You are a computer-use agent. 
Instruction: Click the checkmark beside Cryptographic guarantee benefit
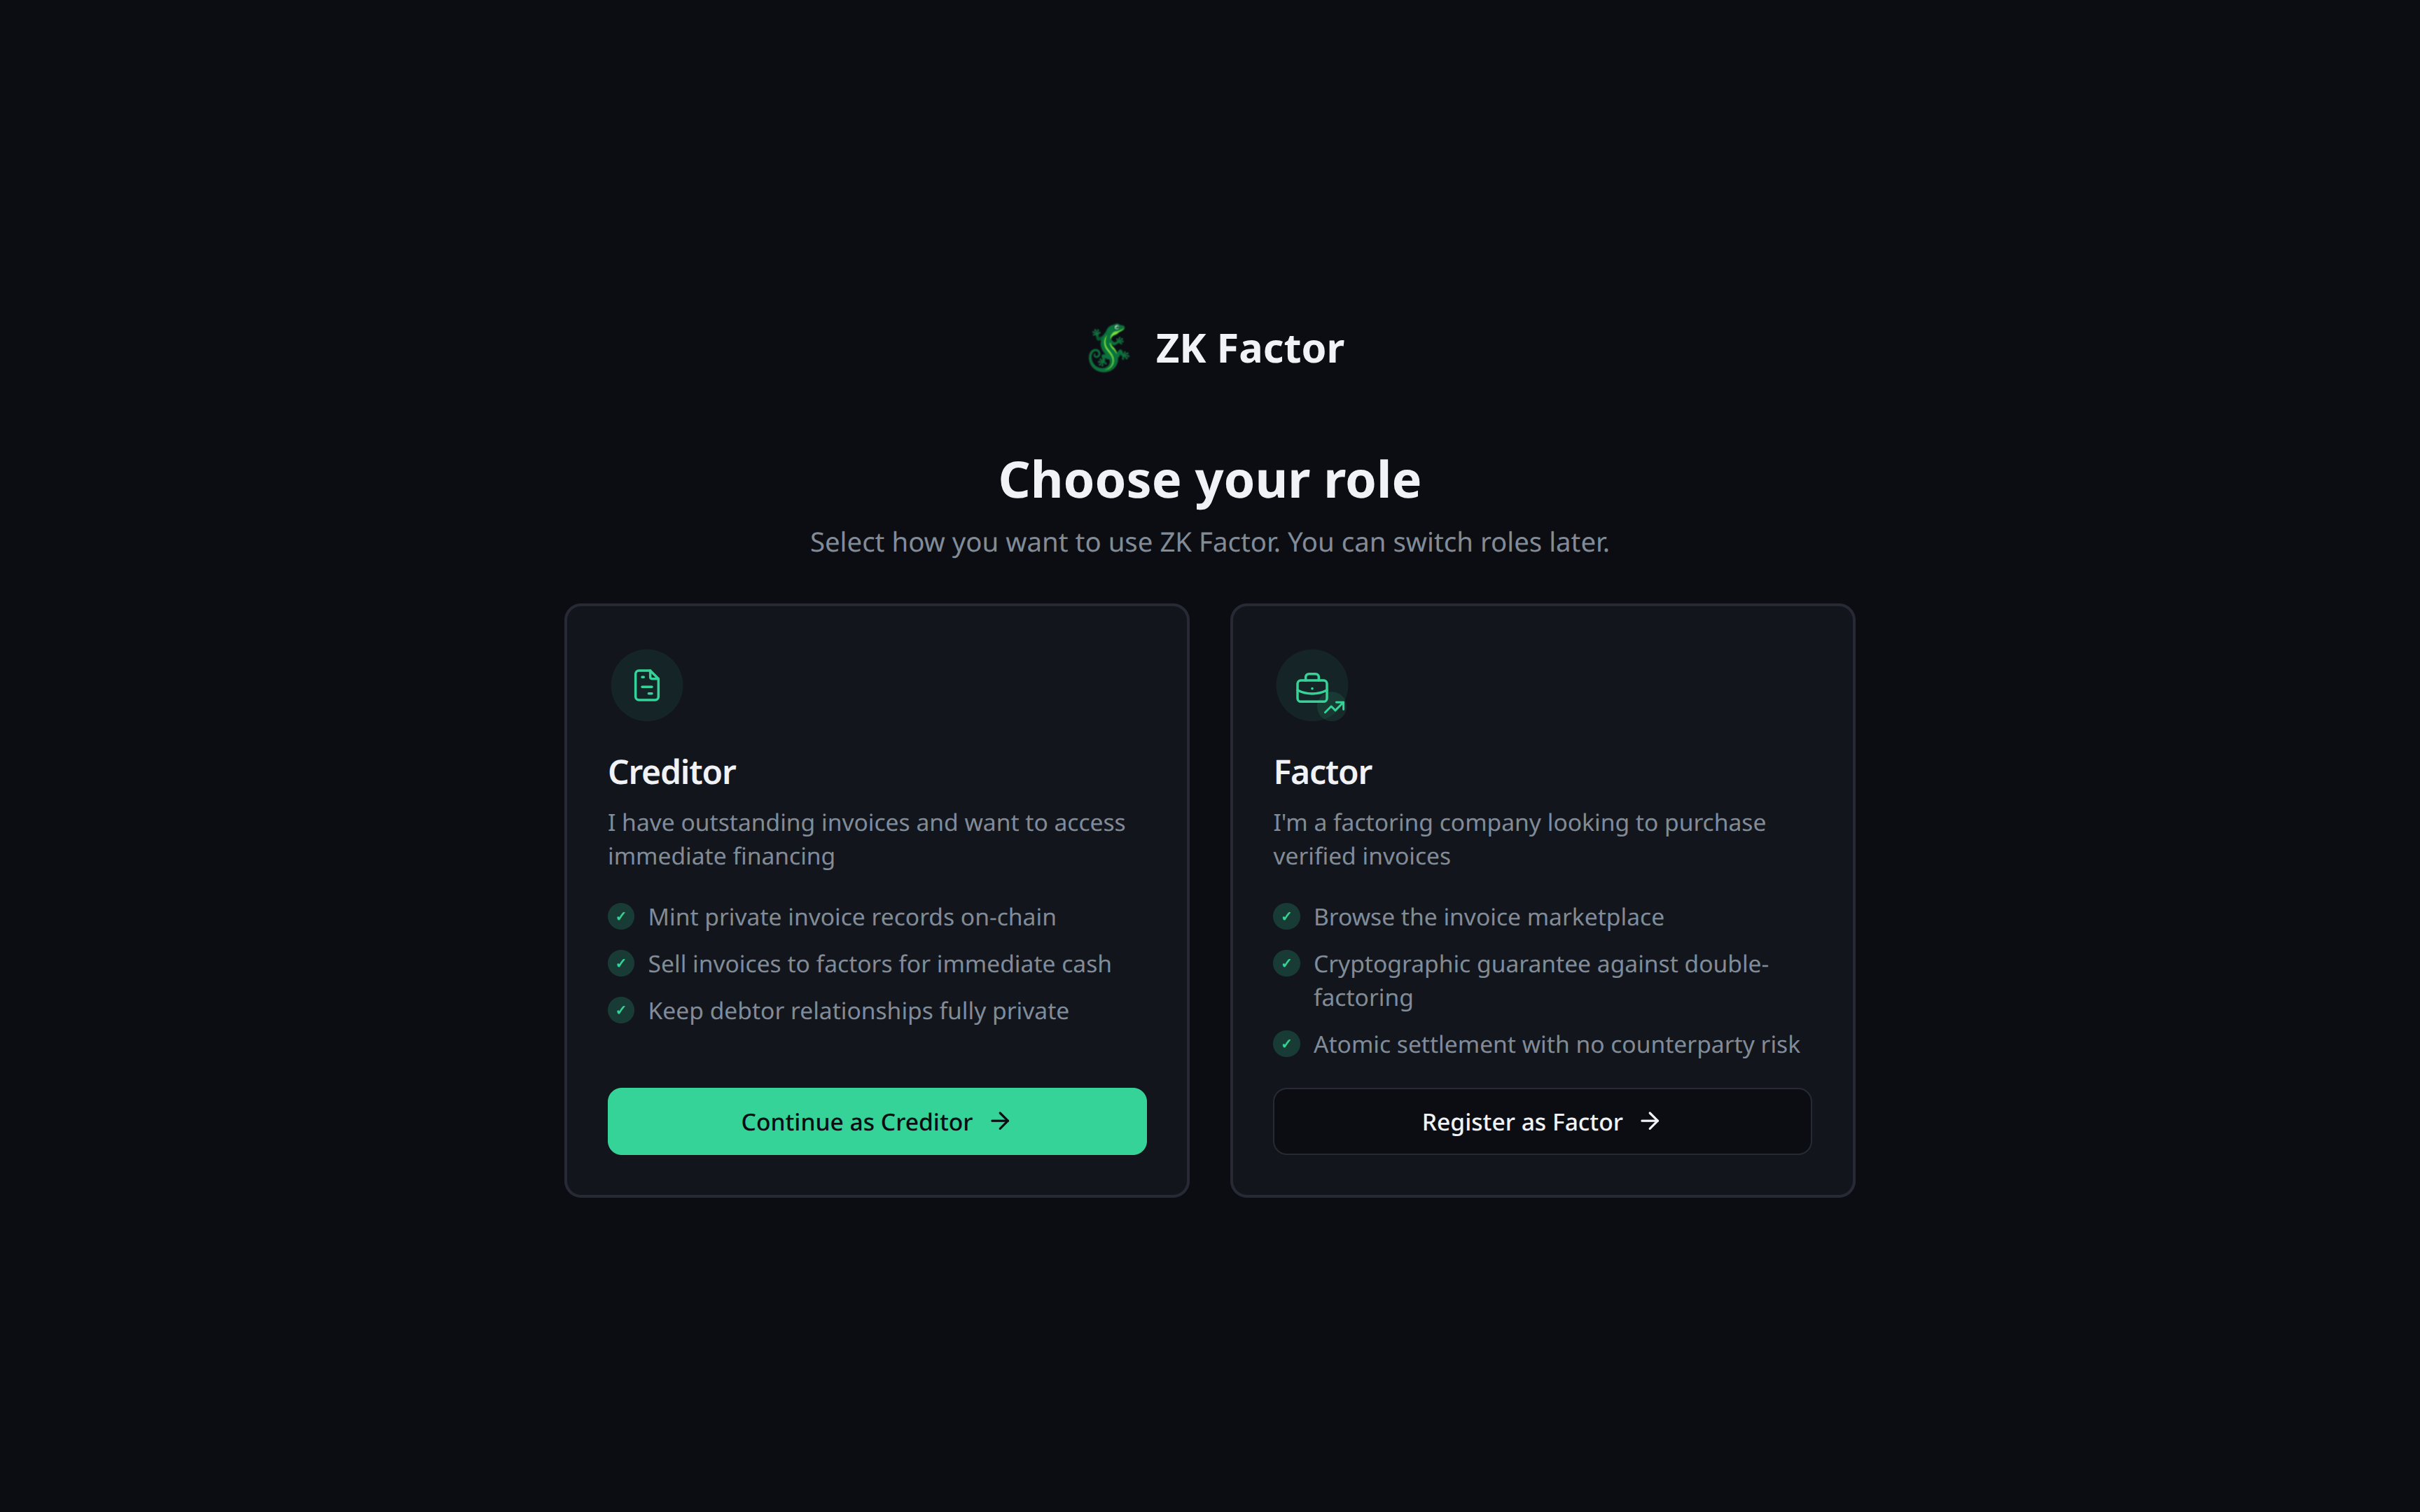[1286, 963]
